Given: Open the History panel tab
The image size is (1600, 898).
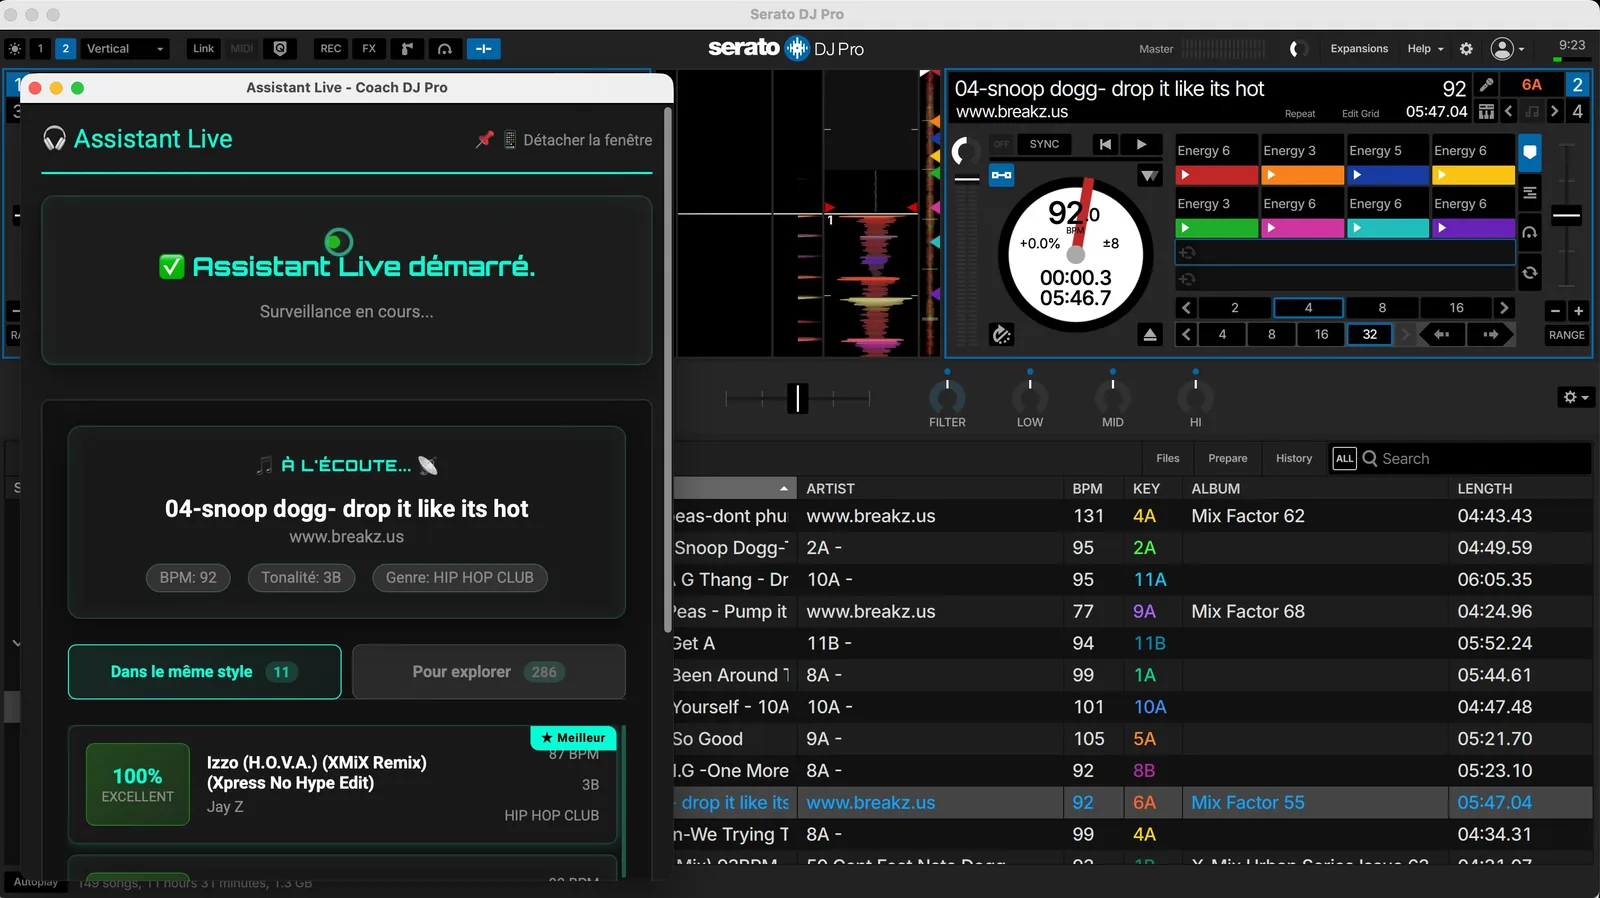Looking at the screenshot, I should point(1294,459).
